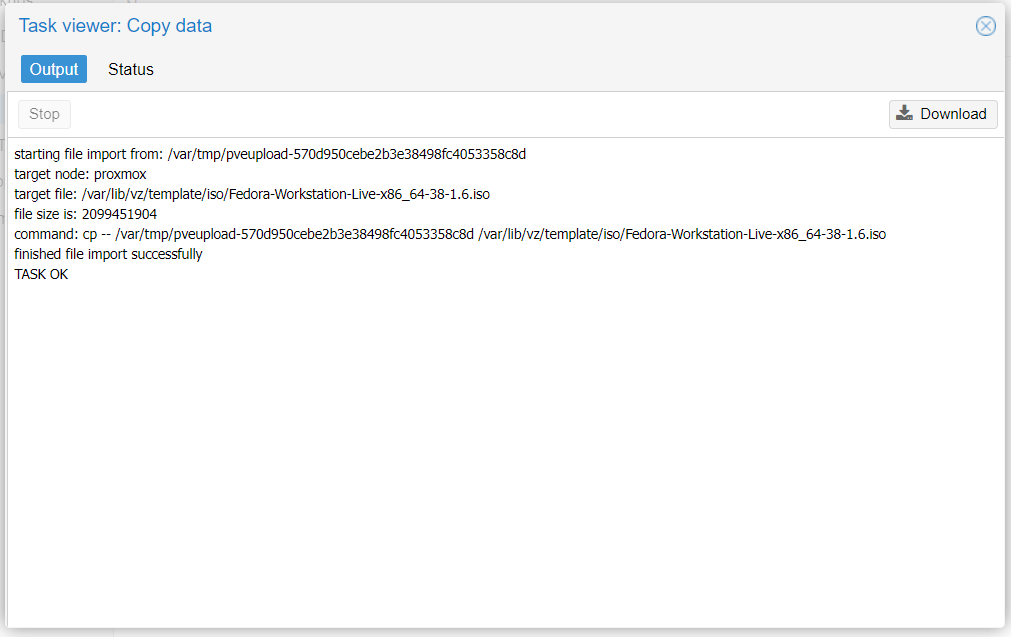Click the node name 'proxmox'
The width and height of the screenshot is (1011, 637).
(x=120, y=174)
